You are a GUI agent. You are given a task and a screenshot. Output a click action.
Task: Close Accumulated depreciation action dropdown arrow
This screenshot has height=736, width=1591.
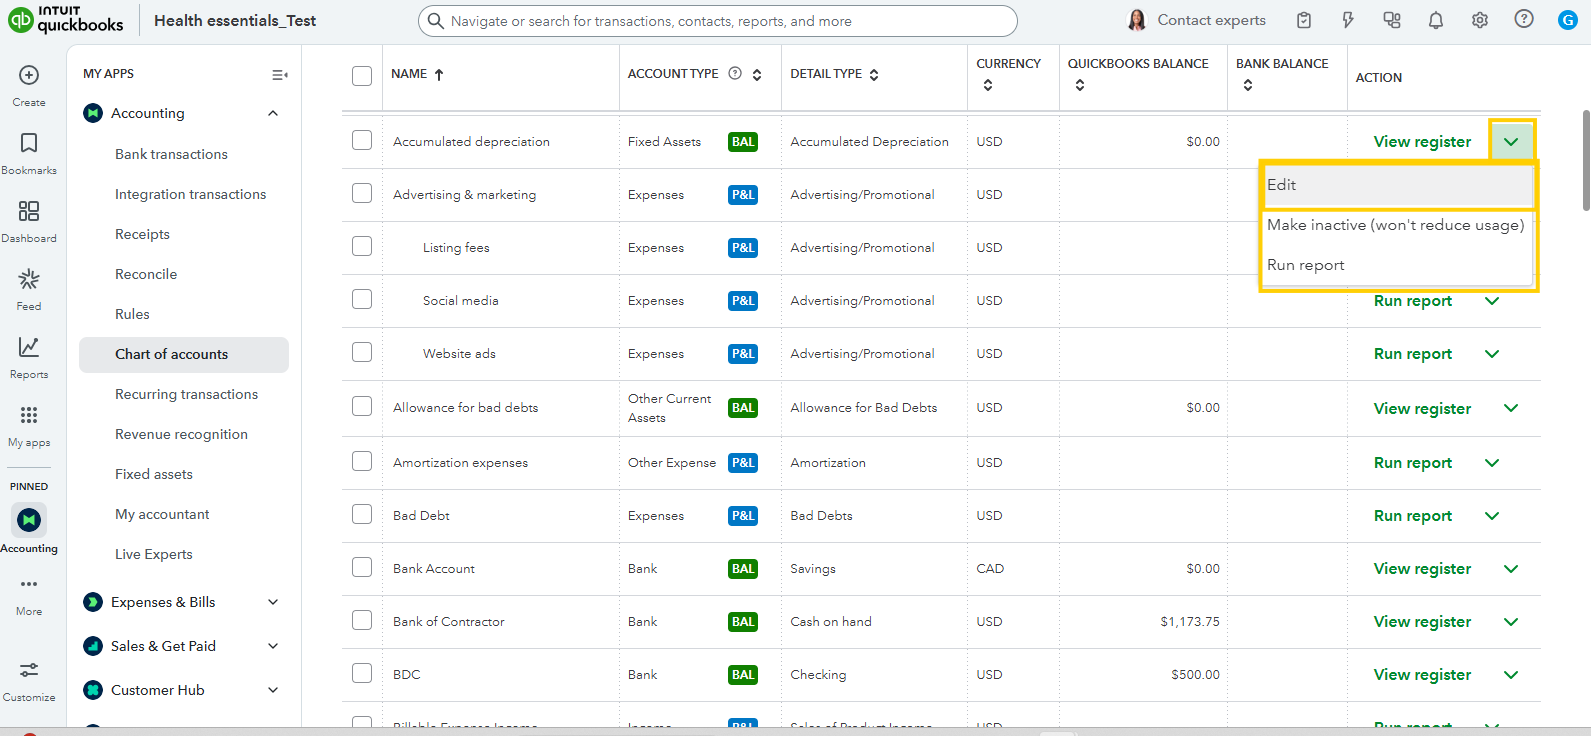click(x=1511, y=141)
